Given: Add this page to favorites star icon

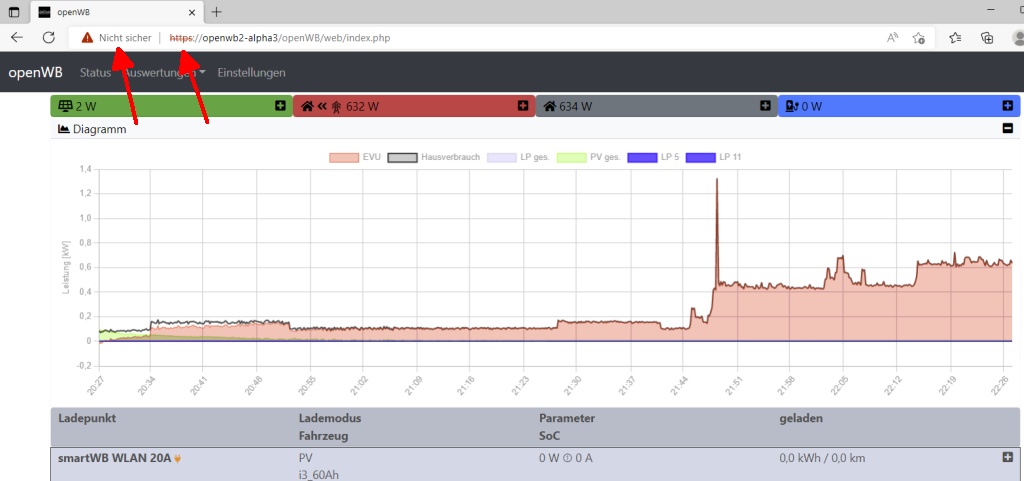Looking at the screenshot, I should (919, 38).
